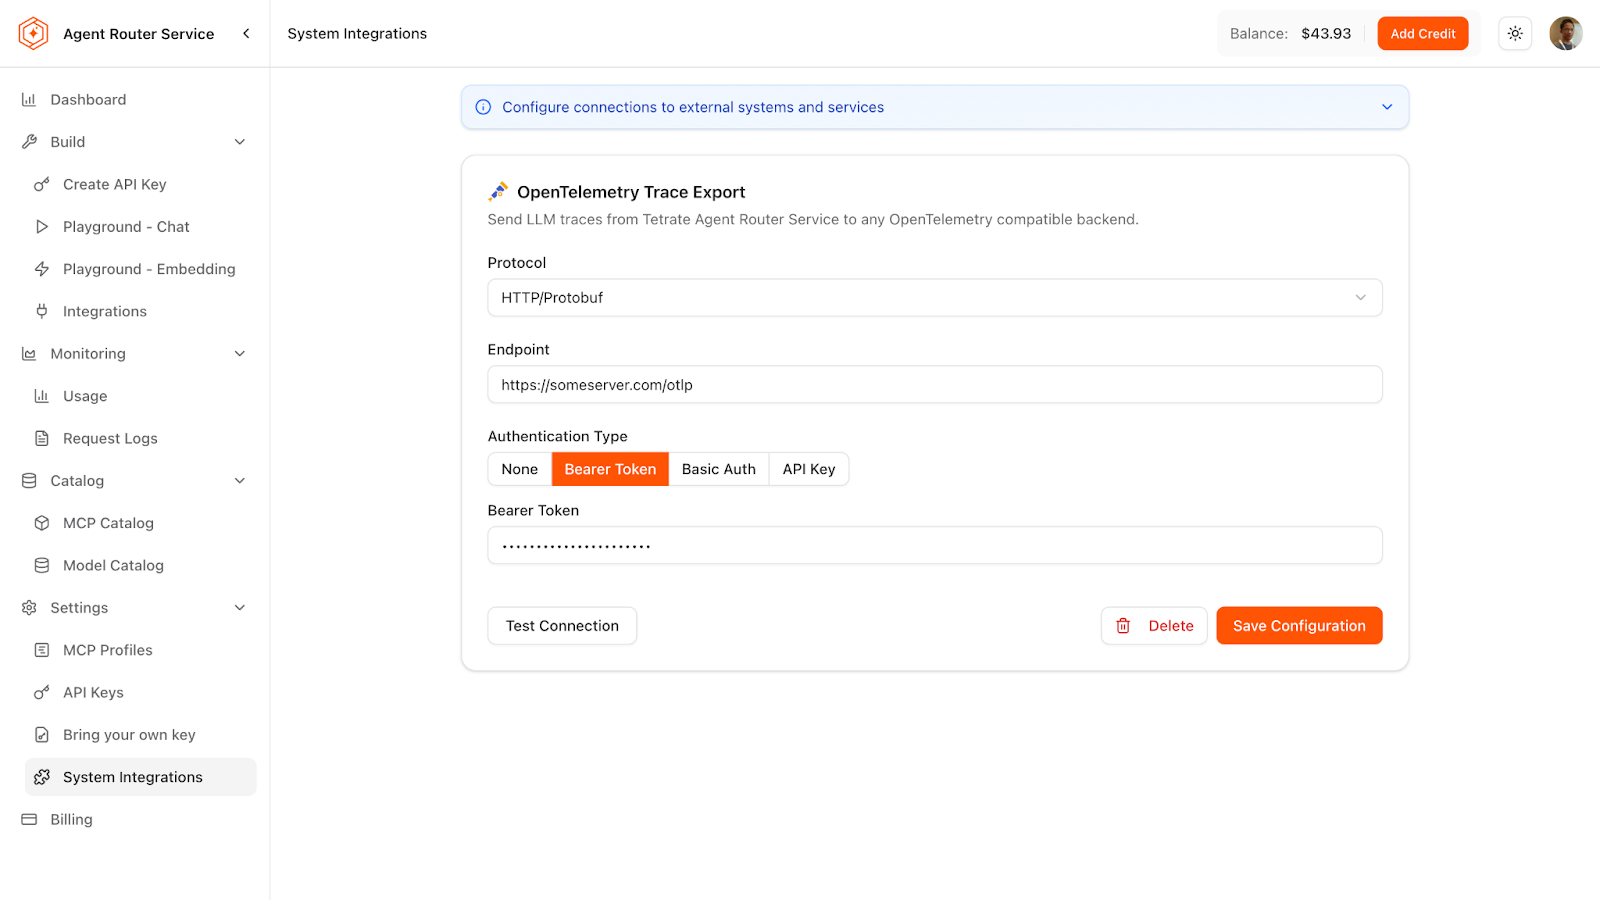Open Request Logs in the sidebar
Image resolution: width=1600 pixels, height=900 pixels.
(110, 439)
